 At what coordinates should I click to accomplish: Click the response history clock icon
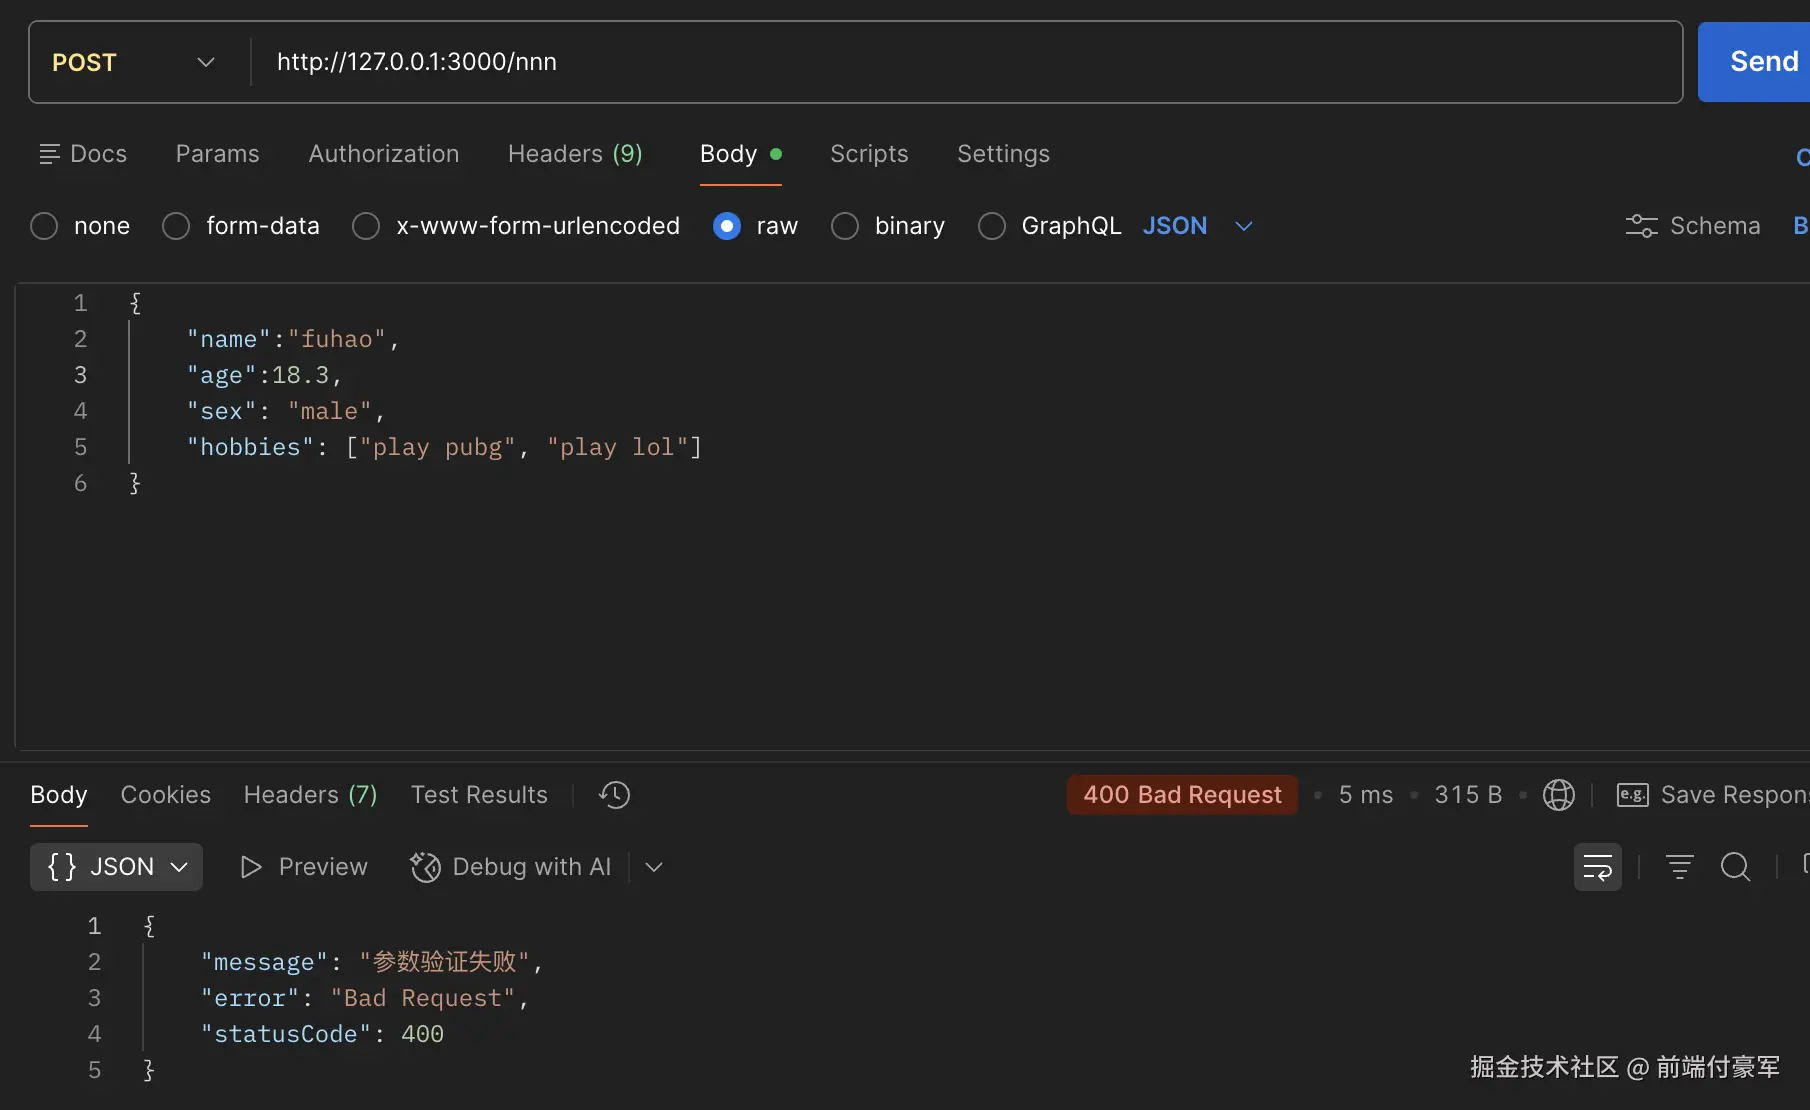tap(614, 795)
